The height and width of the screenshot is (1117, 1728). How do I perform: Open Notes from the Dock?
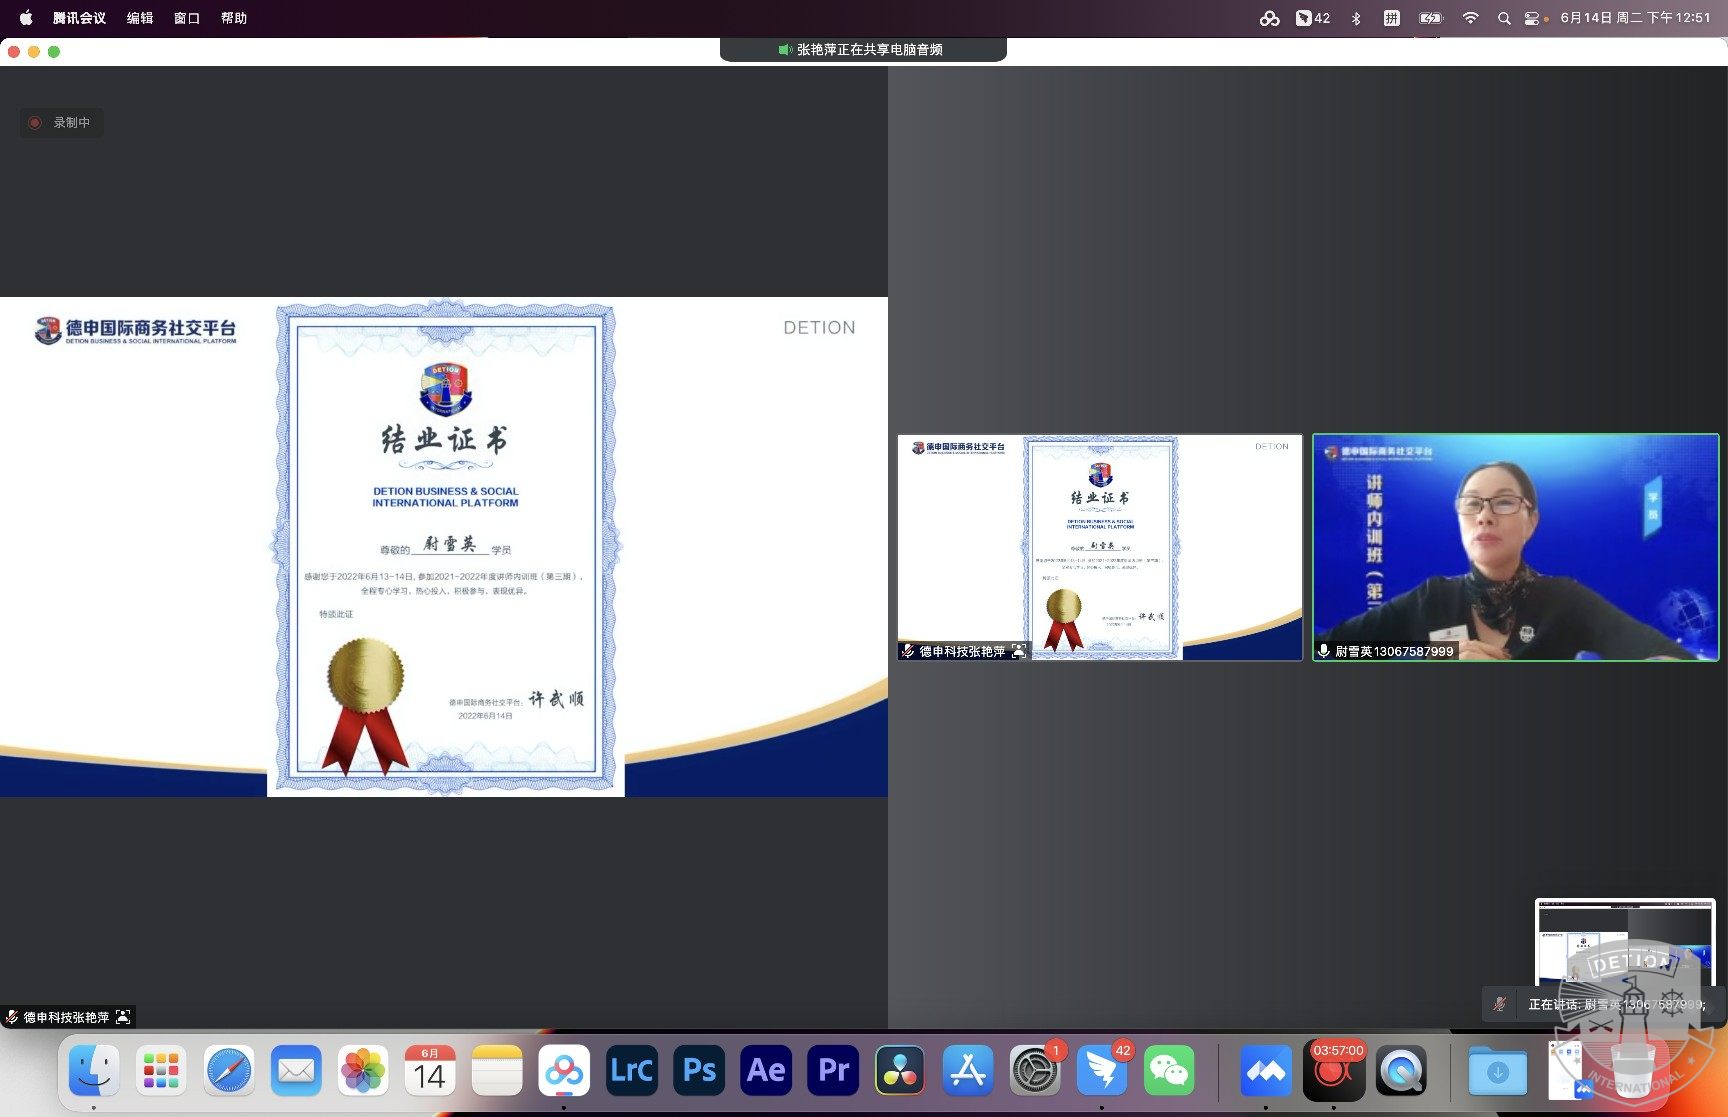(x=497, y=1071)
